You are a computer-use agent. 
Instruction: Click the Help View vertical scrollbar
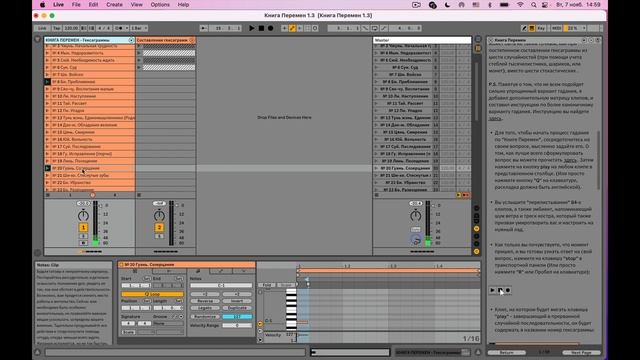(x=599, y=160)
